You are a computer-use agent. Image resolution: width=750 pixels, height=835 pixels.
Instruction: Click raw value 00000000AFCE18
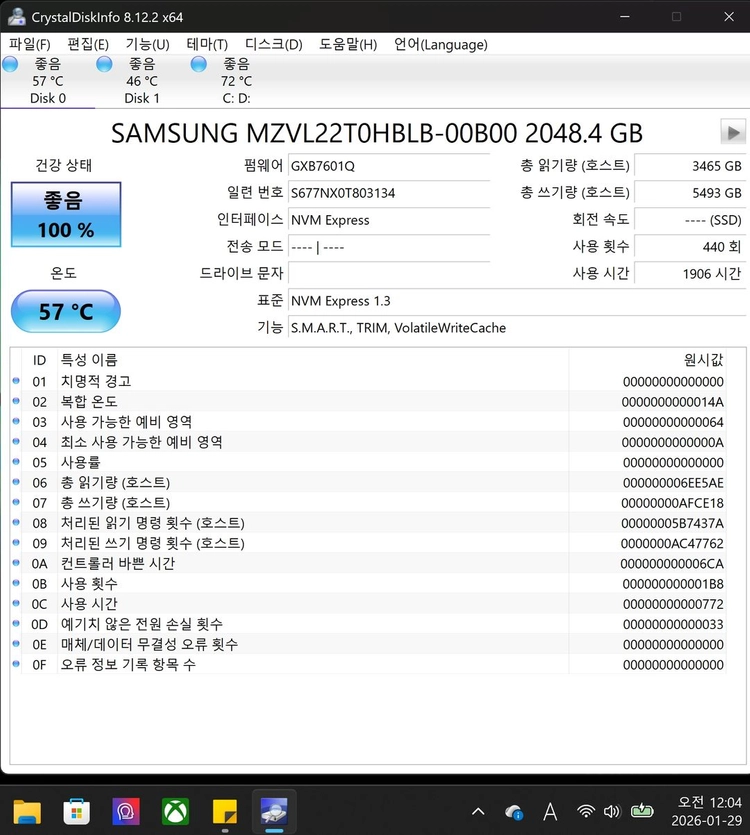tap(672, 503)
